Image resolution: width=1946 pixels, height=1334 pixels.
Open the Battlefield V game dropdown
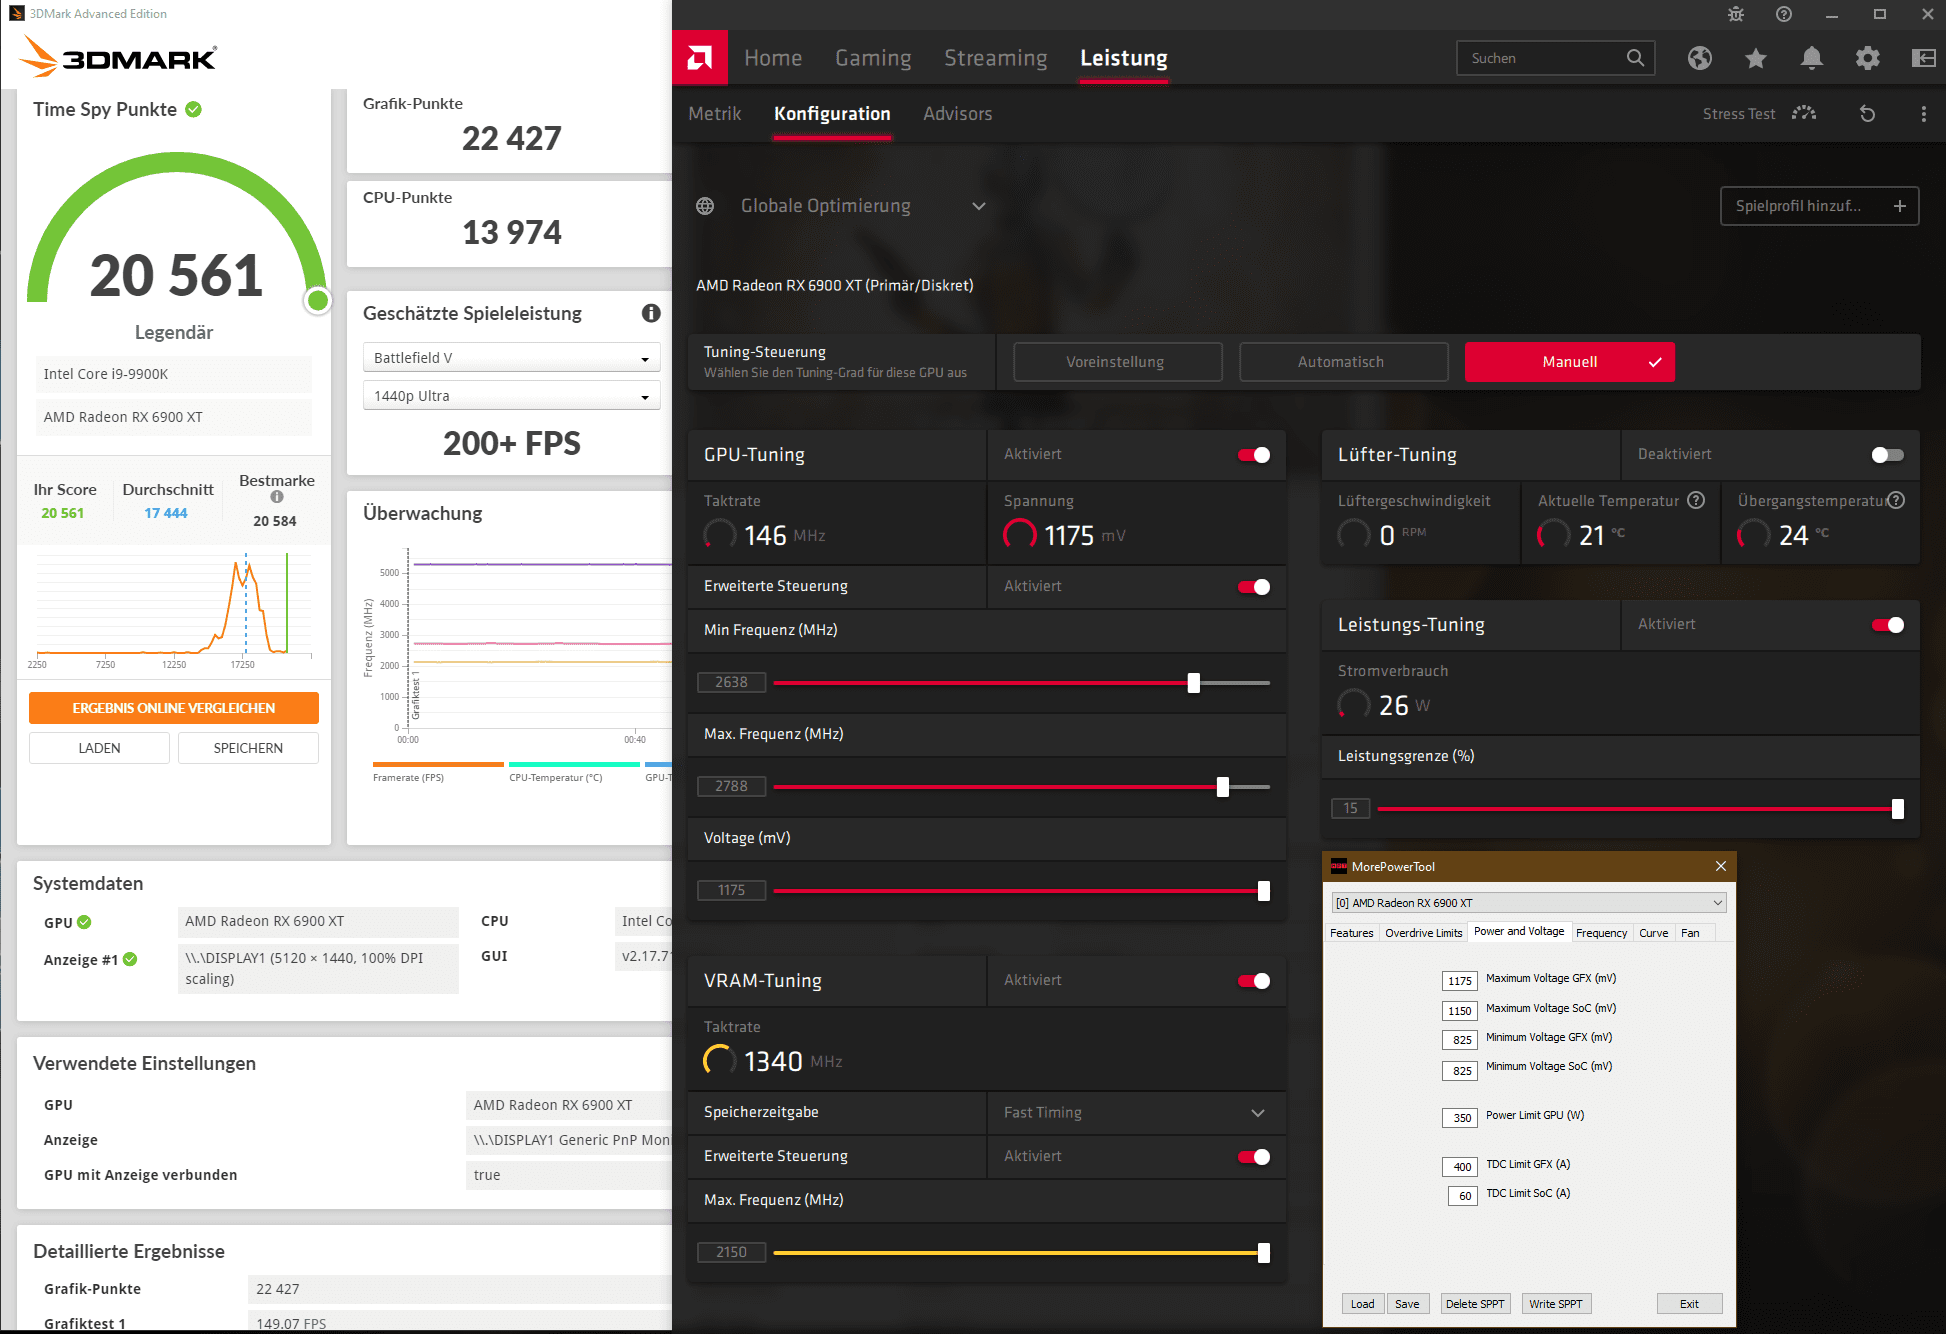(511, 358)
